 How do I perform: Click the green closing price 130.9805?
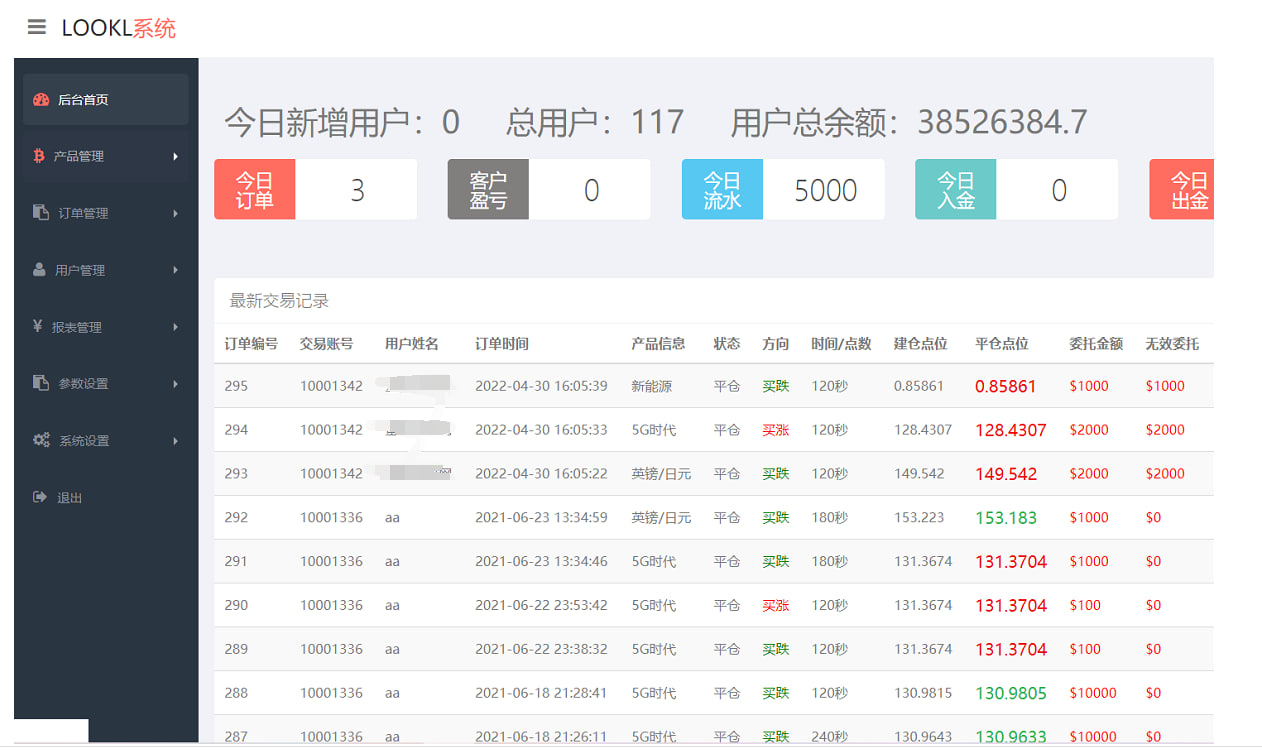tap(1011, 693)
